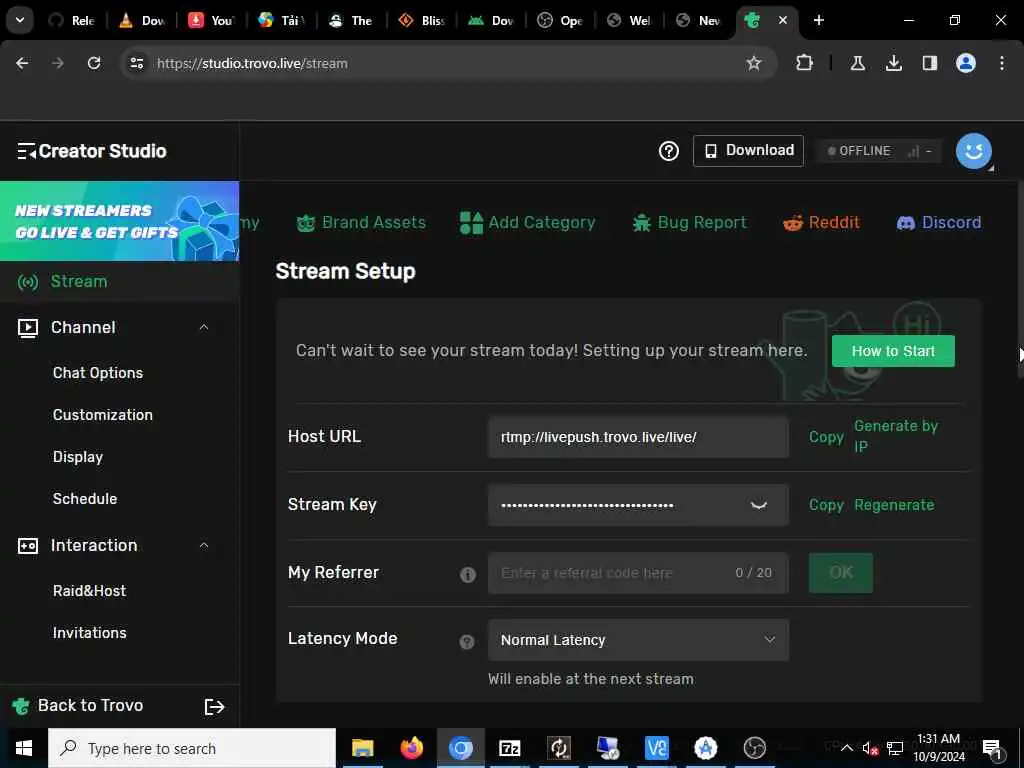Open the help question mark icon

pos(668,151)
